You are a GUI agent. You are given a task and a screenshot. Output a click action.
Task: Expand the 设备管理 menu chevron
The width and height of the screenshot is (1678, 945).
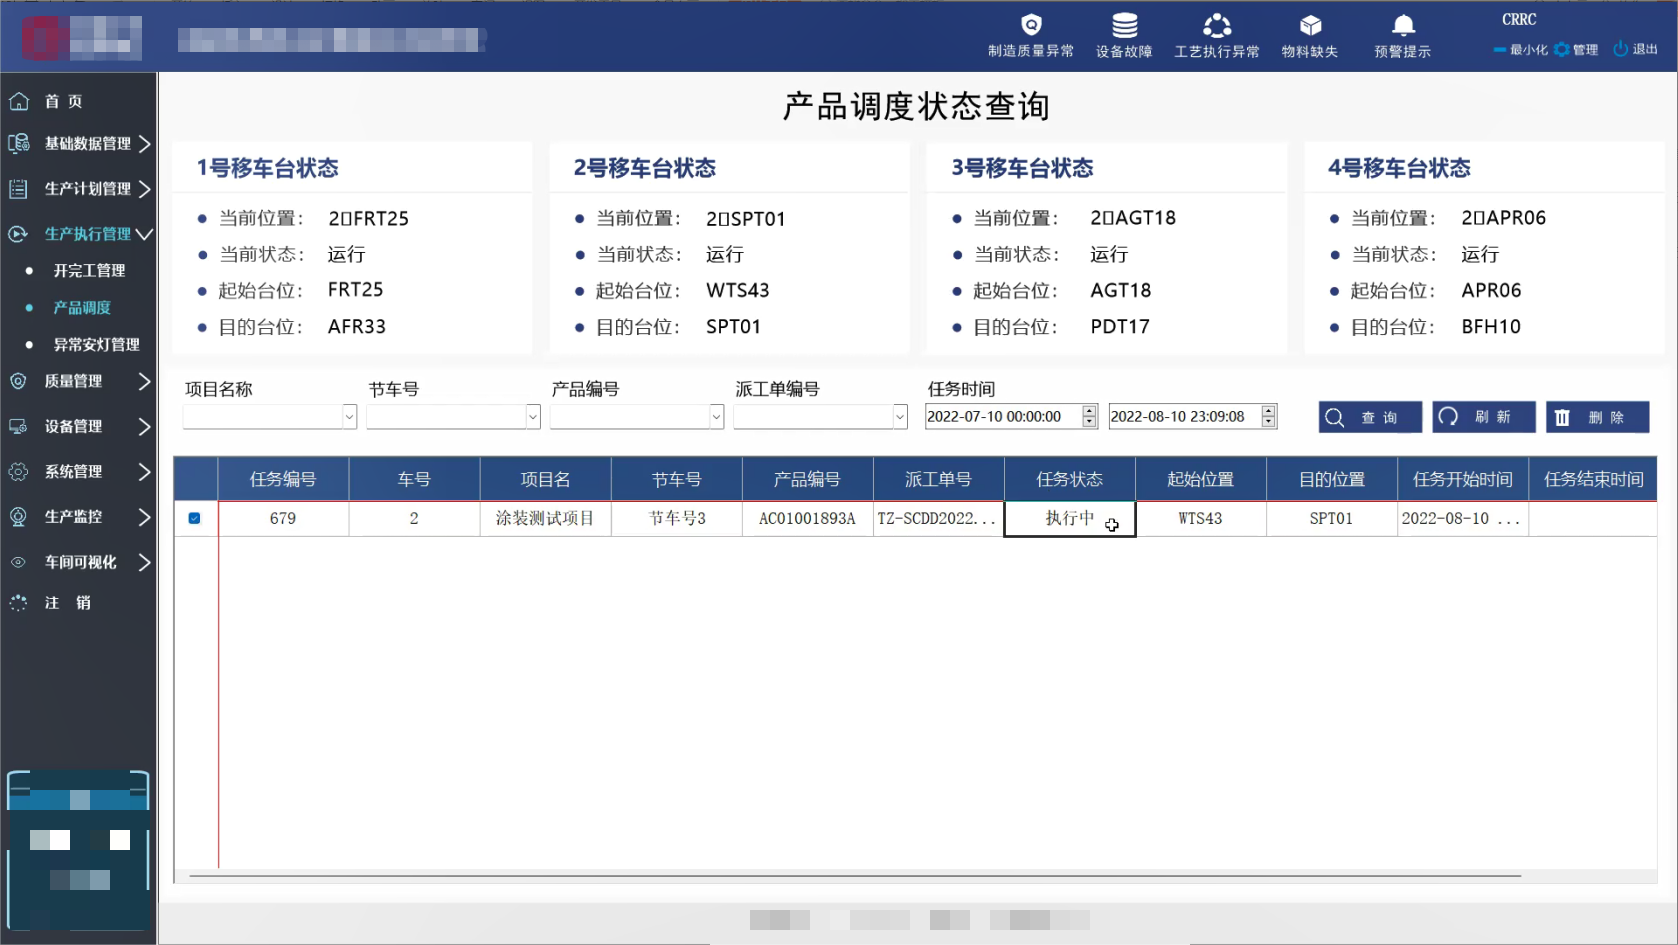click(x=144, y=426)
